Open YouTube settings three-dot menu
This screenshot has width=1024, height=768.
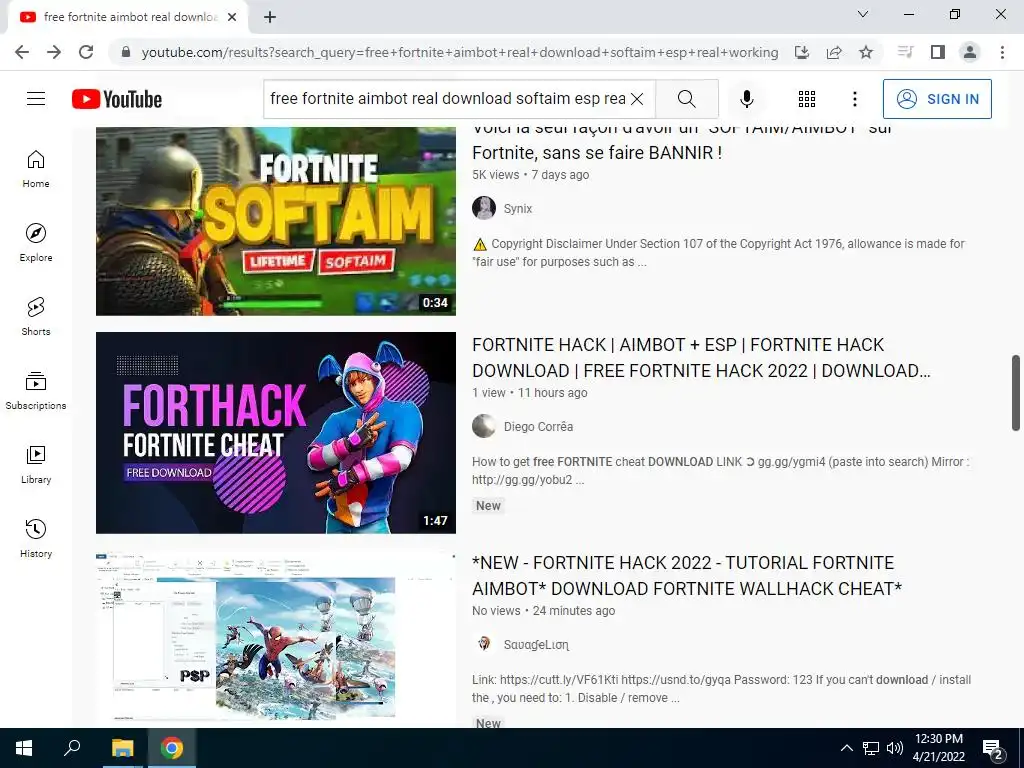(854, 99)
